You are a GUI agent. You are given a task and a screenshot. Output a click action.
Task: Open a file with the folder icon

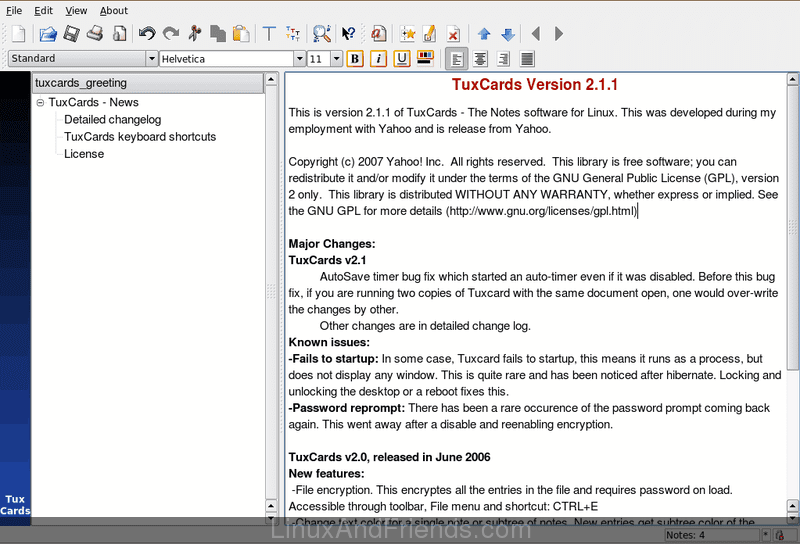click(48, 34)
